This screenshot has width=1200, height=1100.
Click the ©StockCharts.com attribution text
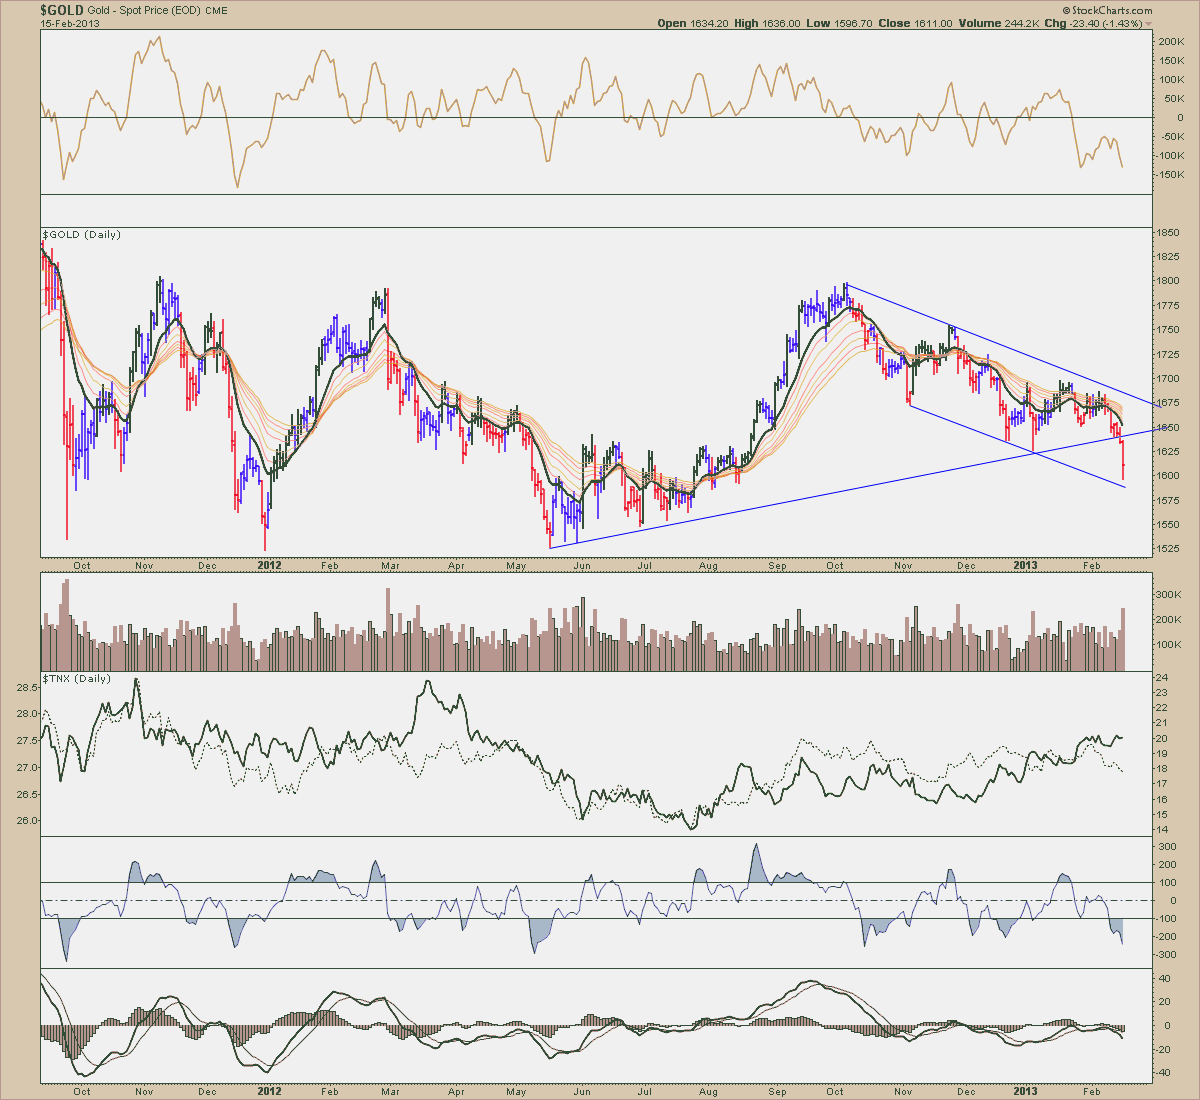click(x=1107, y=9)
